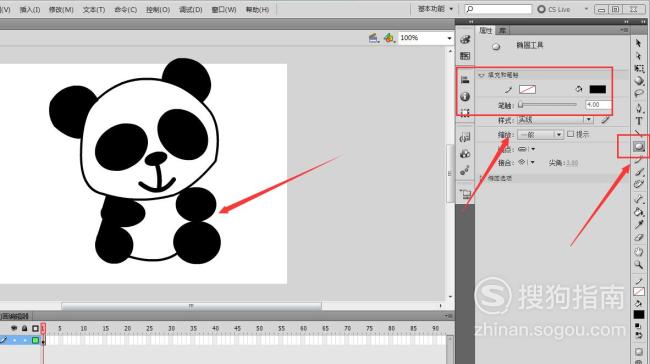The height and width of the screenshot is (364, 650).
Task: Open the 窗口(W) menu
Action: click(224, 9)
